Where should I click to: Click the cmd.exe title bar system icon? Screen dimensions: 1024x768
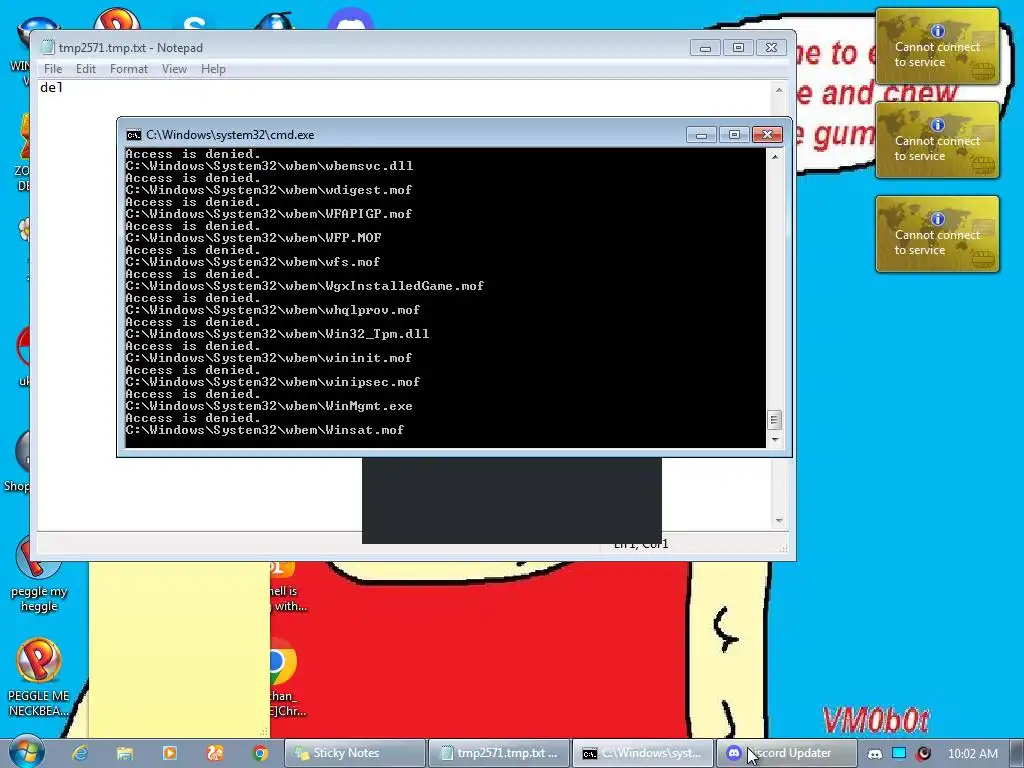(133, 135)
